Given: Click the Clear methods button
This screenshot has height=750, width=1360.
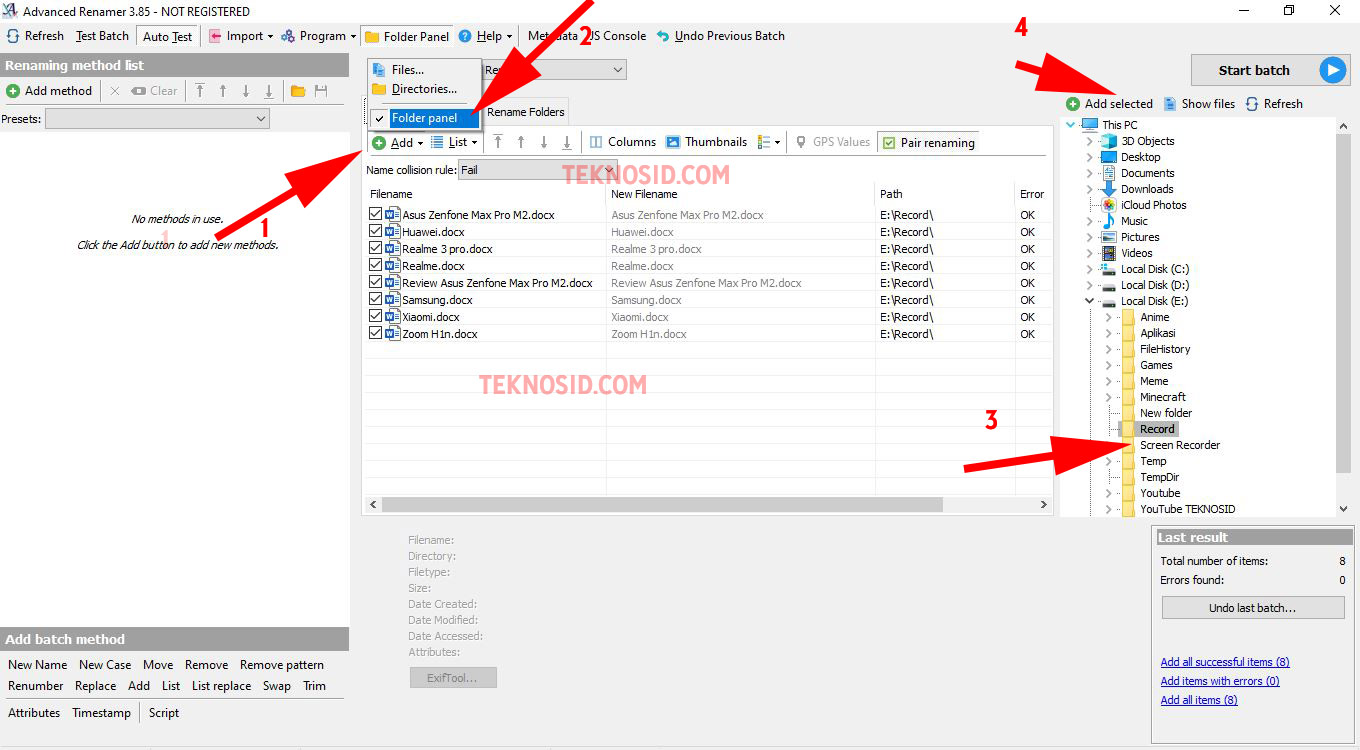Looking at the screenshot, I should click(x=154, y=91).
